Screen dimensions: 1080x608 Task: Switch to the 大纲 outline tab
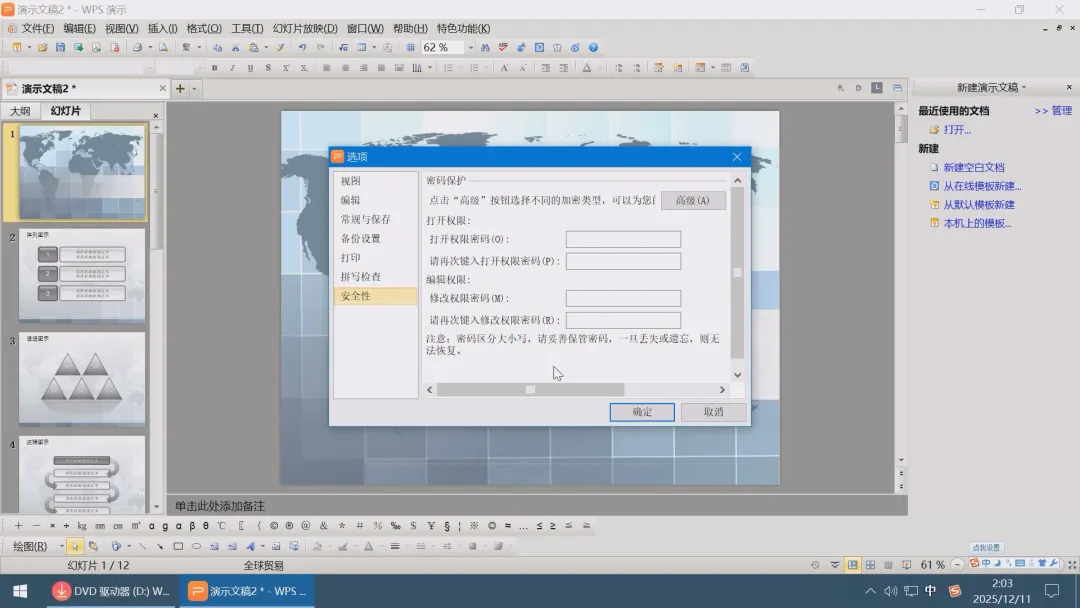pos(20,111)
